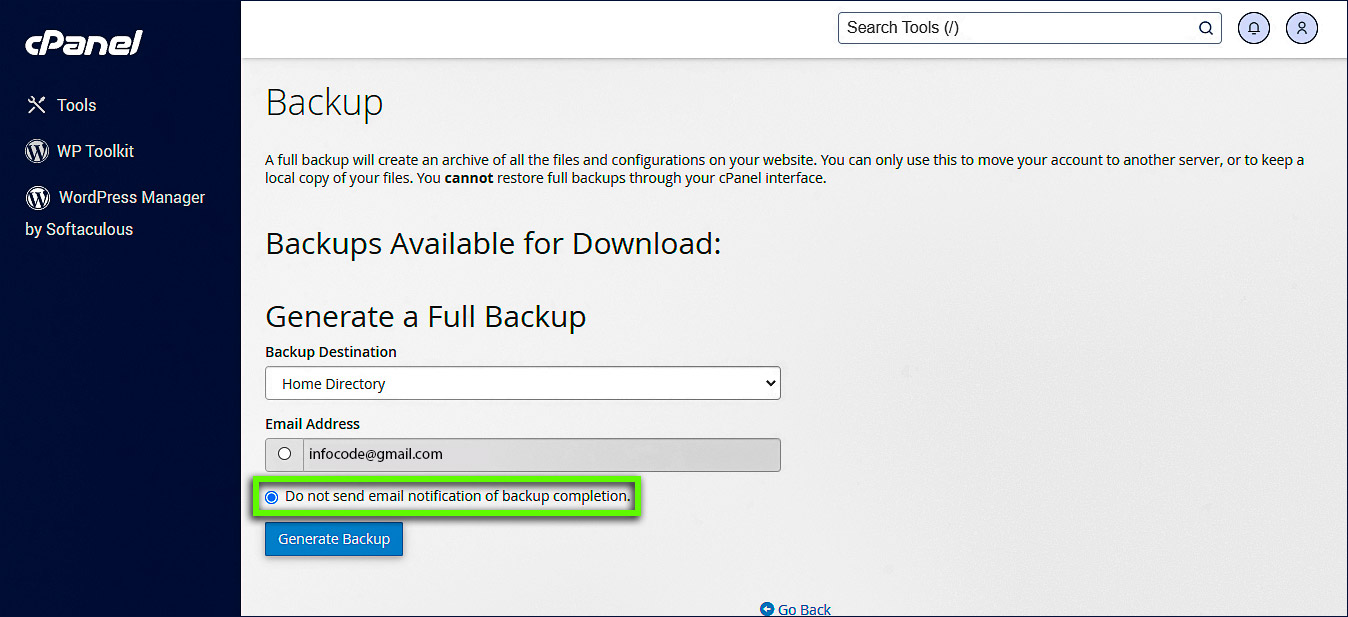Screen dimensions: 1348x617
Task: Follow the Go Back link
Action: click(x=804, y=609)
